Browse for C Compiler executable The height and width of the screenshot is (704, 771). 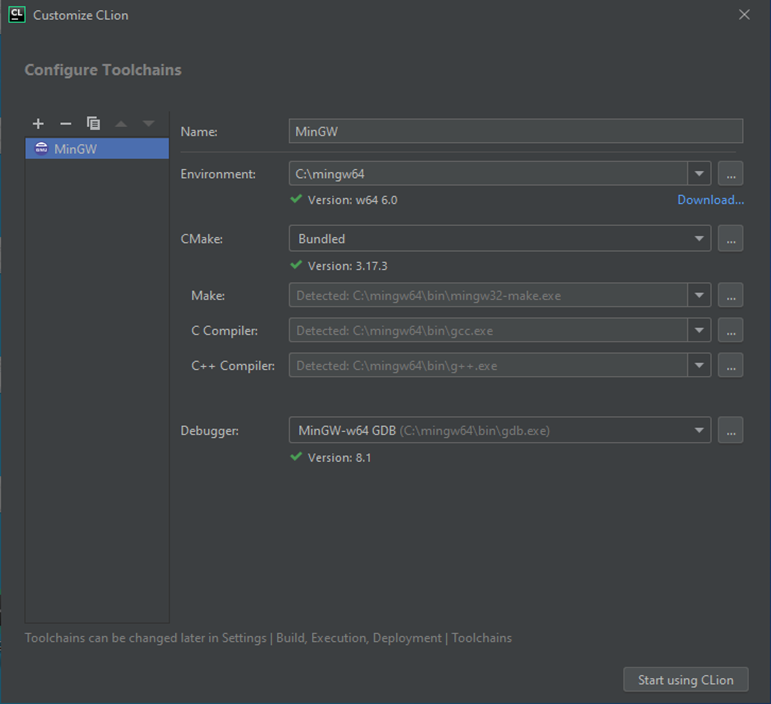pos(731,330)
